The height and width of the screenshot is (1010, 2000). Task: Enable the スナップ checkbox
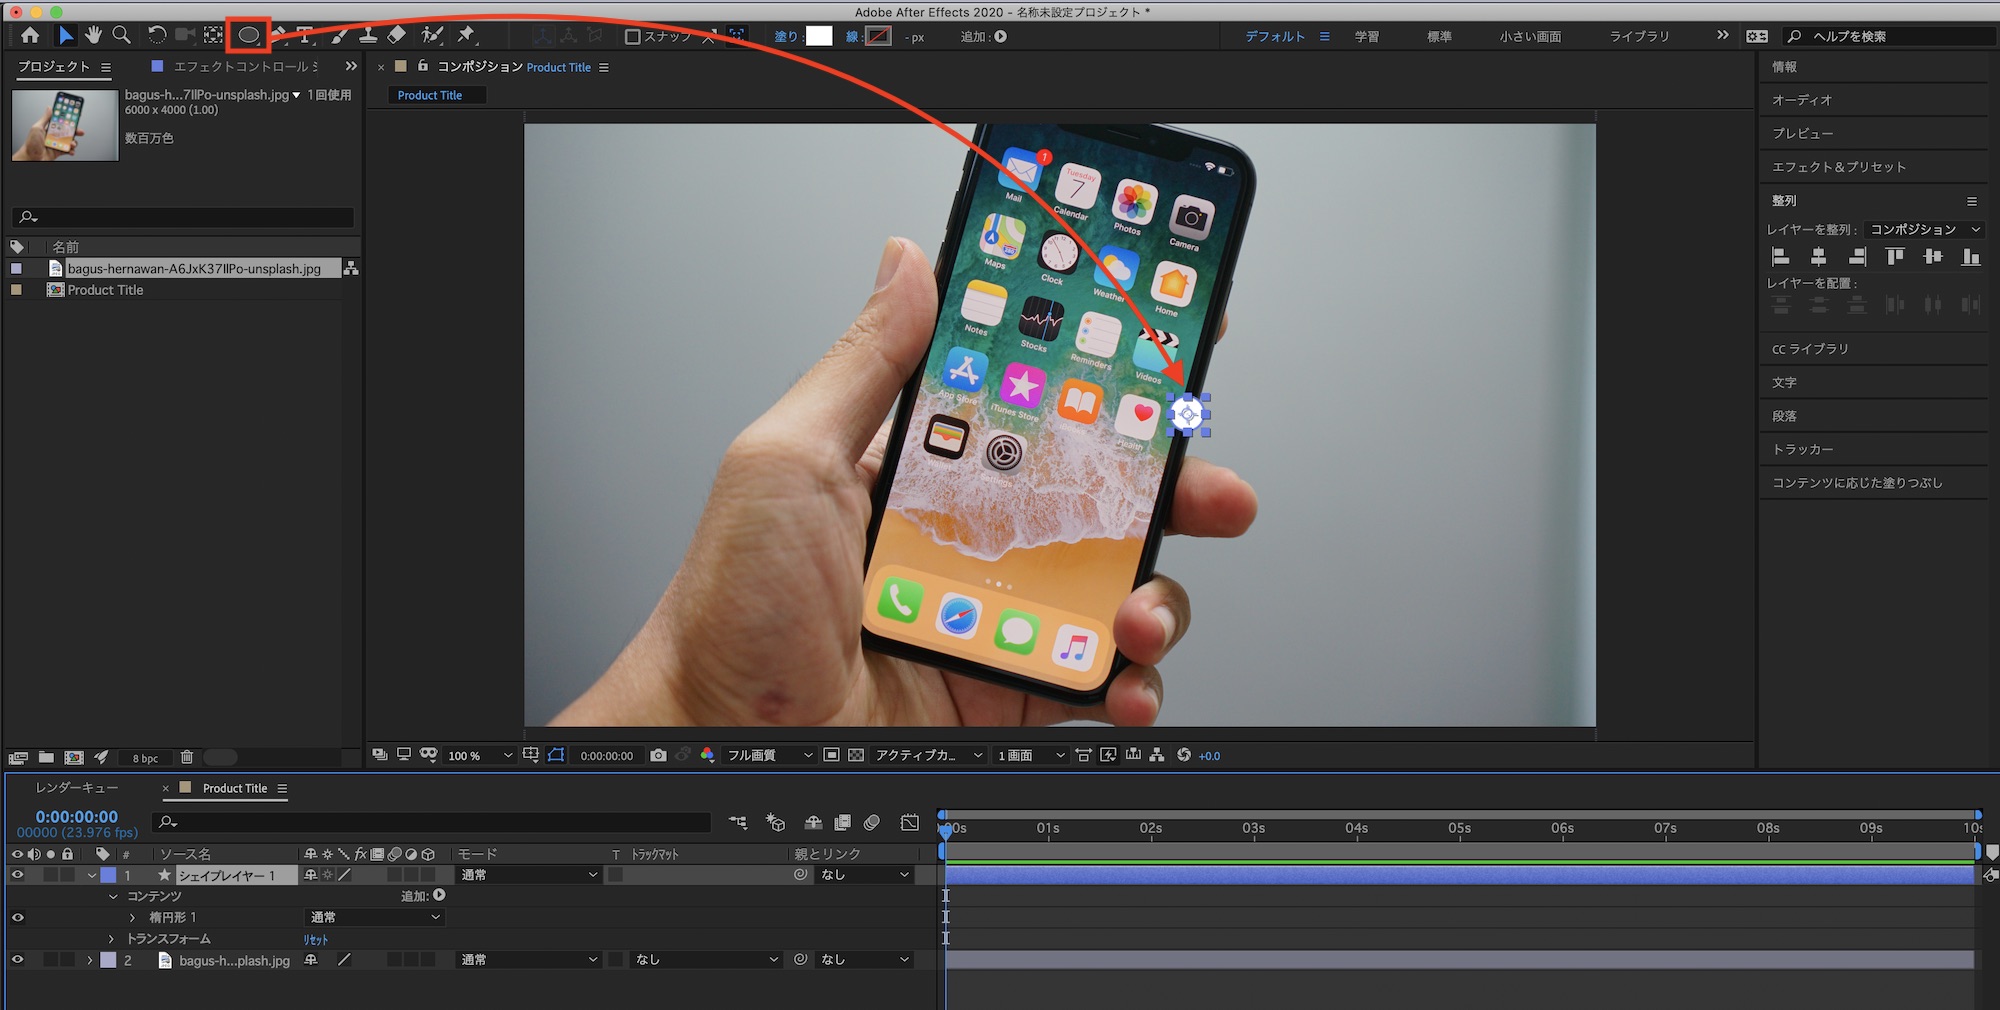(632, 37)
